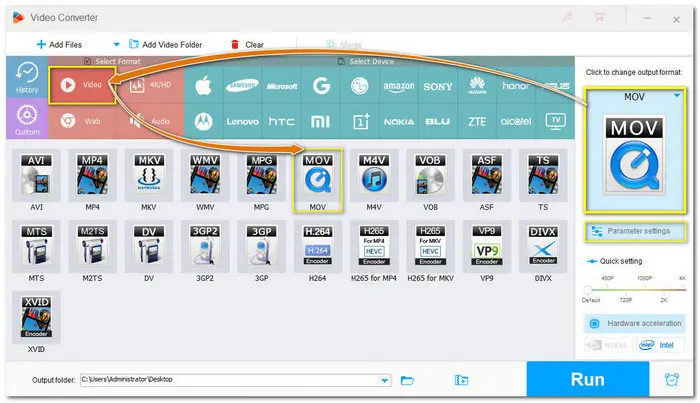Pick the 3GP format icon

tap(261, 246)
